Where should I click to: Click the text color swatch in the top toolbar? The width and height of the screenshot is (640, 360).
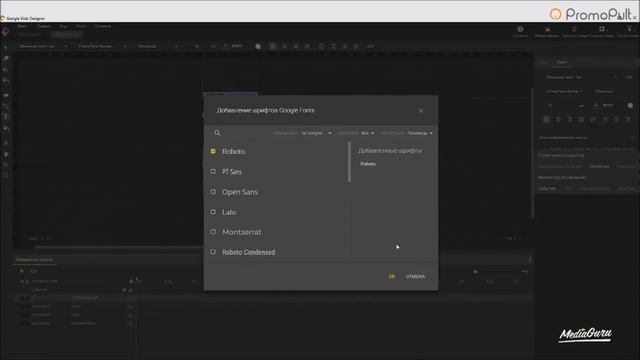pos(258,46)
